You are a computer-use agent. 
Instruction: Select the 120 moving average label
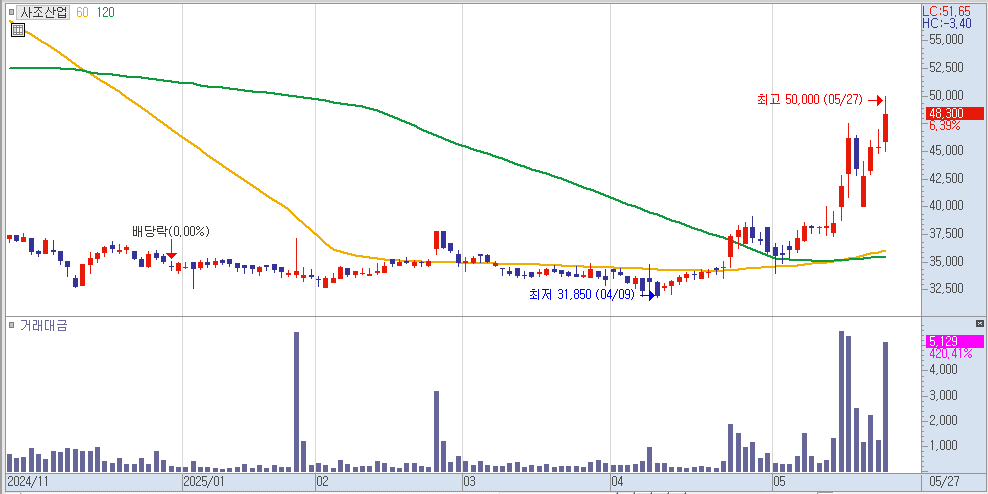pos(105,13)
